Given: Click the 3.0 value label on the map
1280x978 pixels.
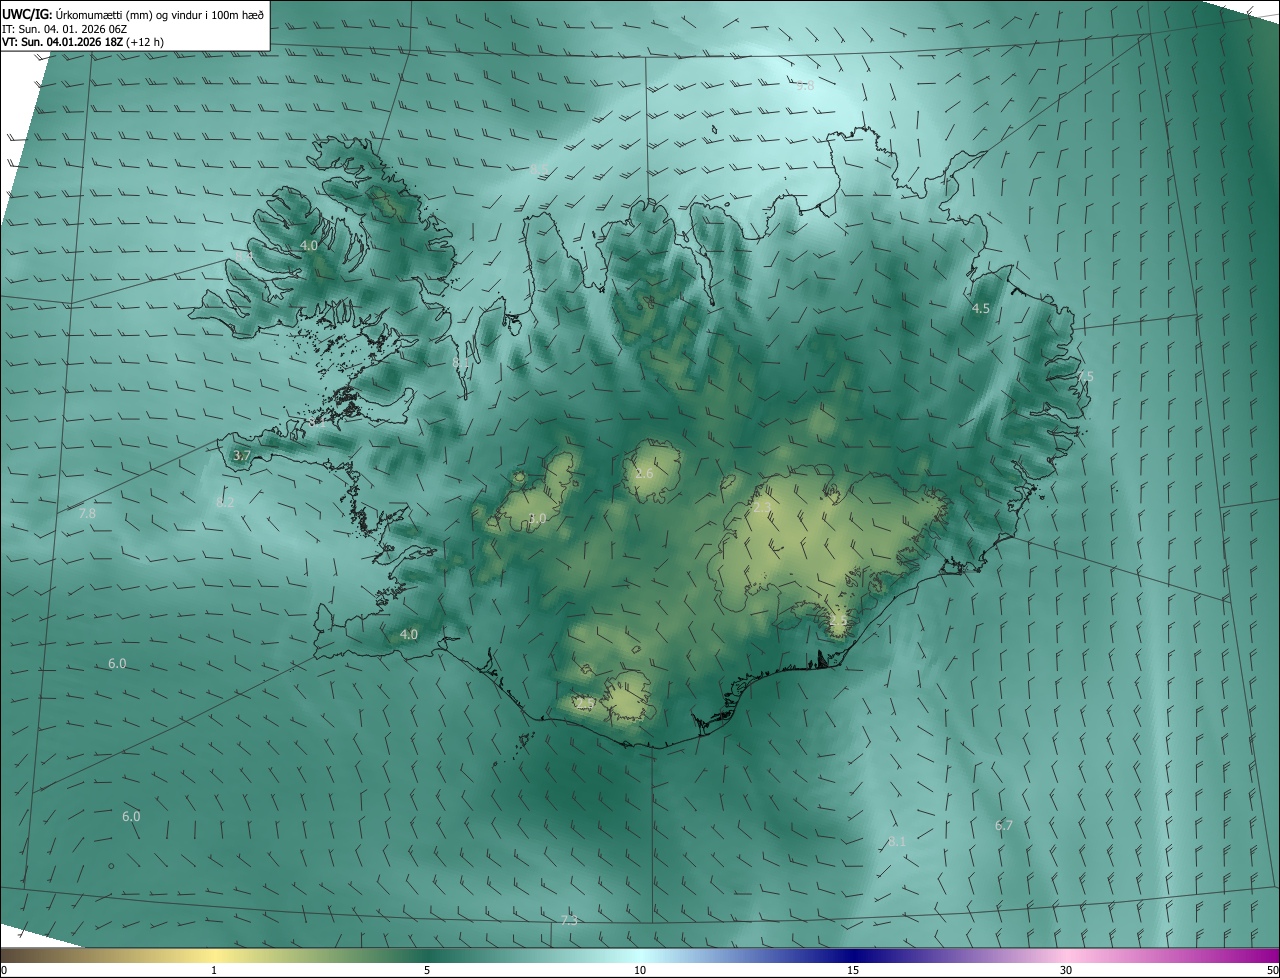Looking at the screenshot, I should (538, 518).
